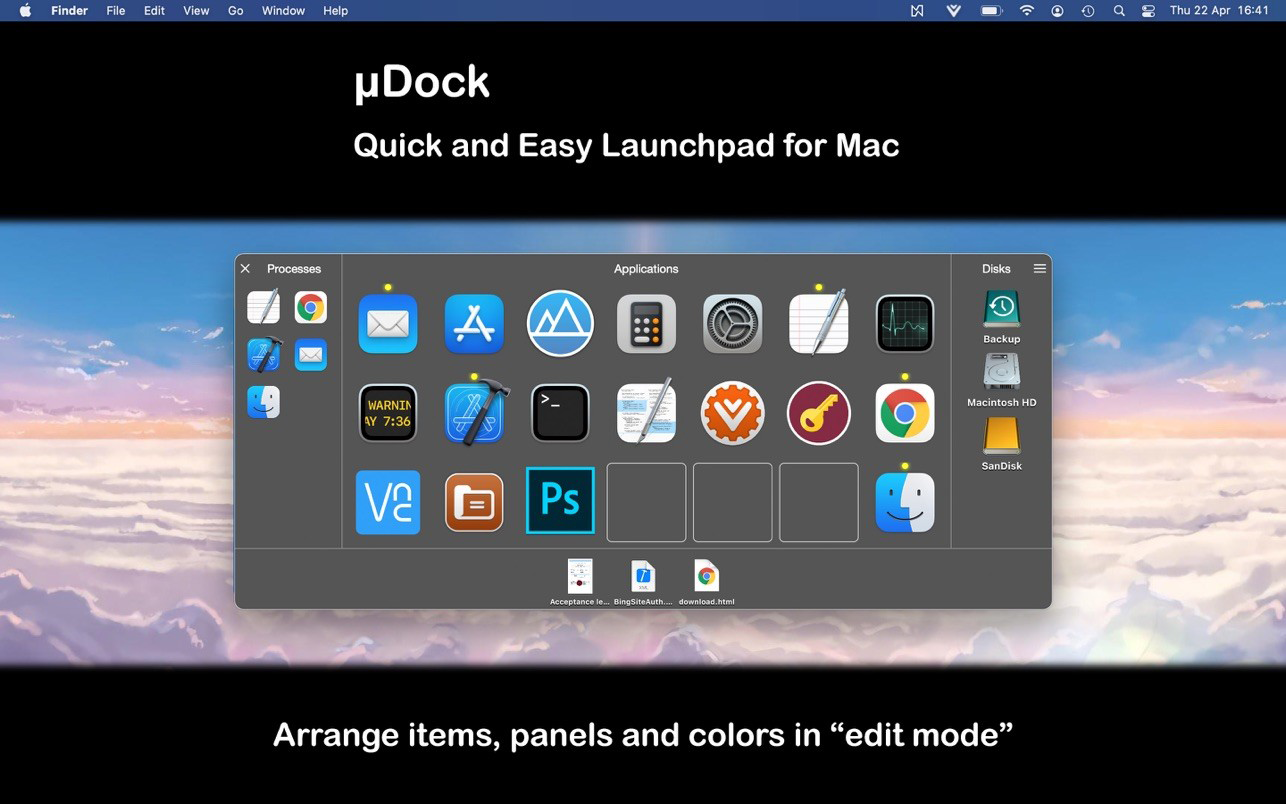Open the macOS Control Center

[x=1148, y=11]
